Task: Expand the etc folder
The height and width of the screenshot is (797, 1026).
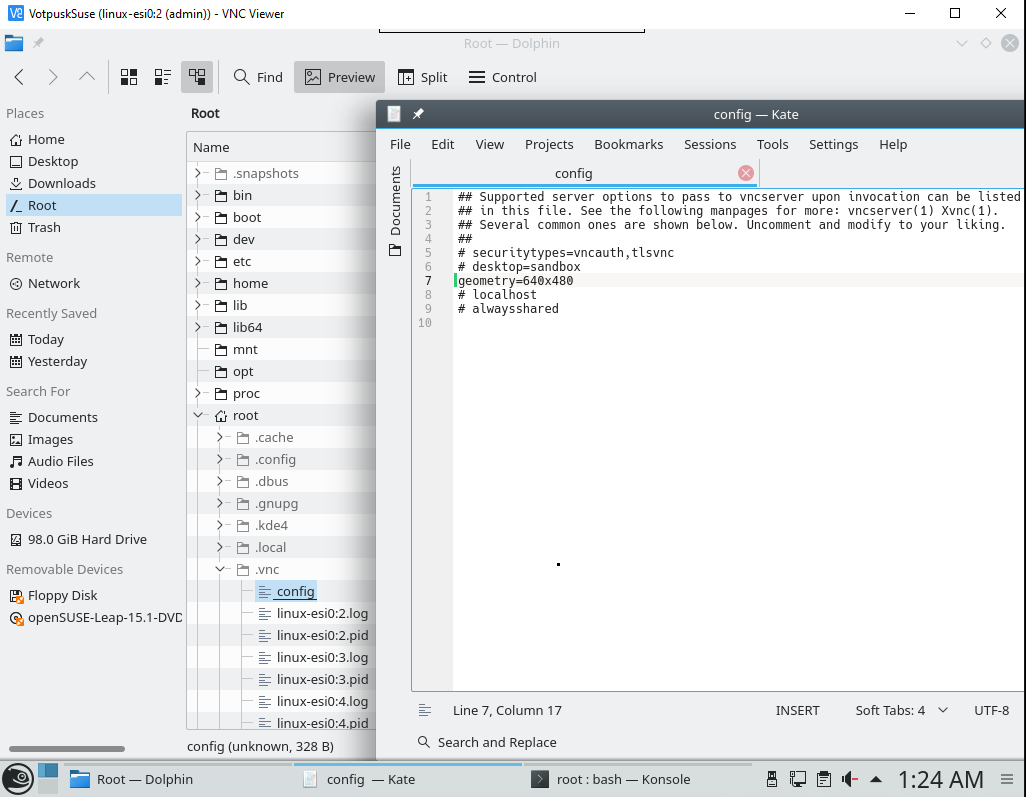Action: click(x=198, y=261)
